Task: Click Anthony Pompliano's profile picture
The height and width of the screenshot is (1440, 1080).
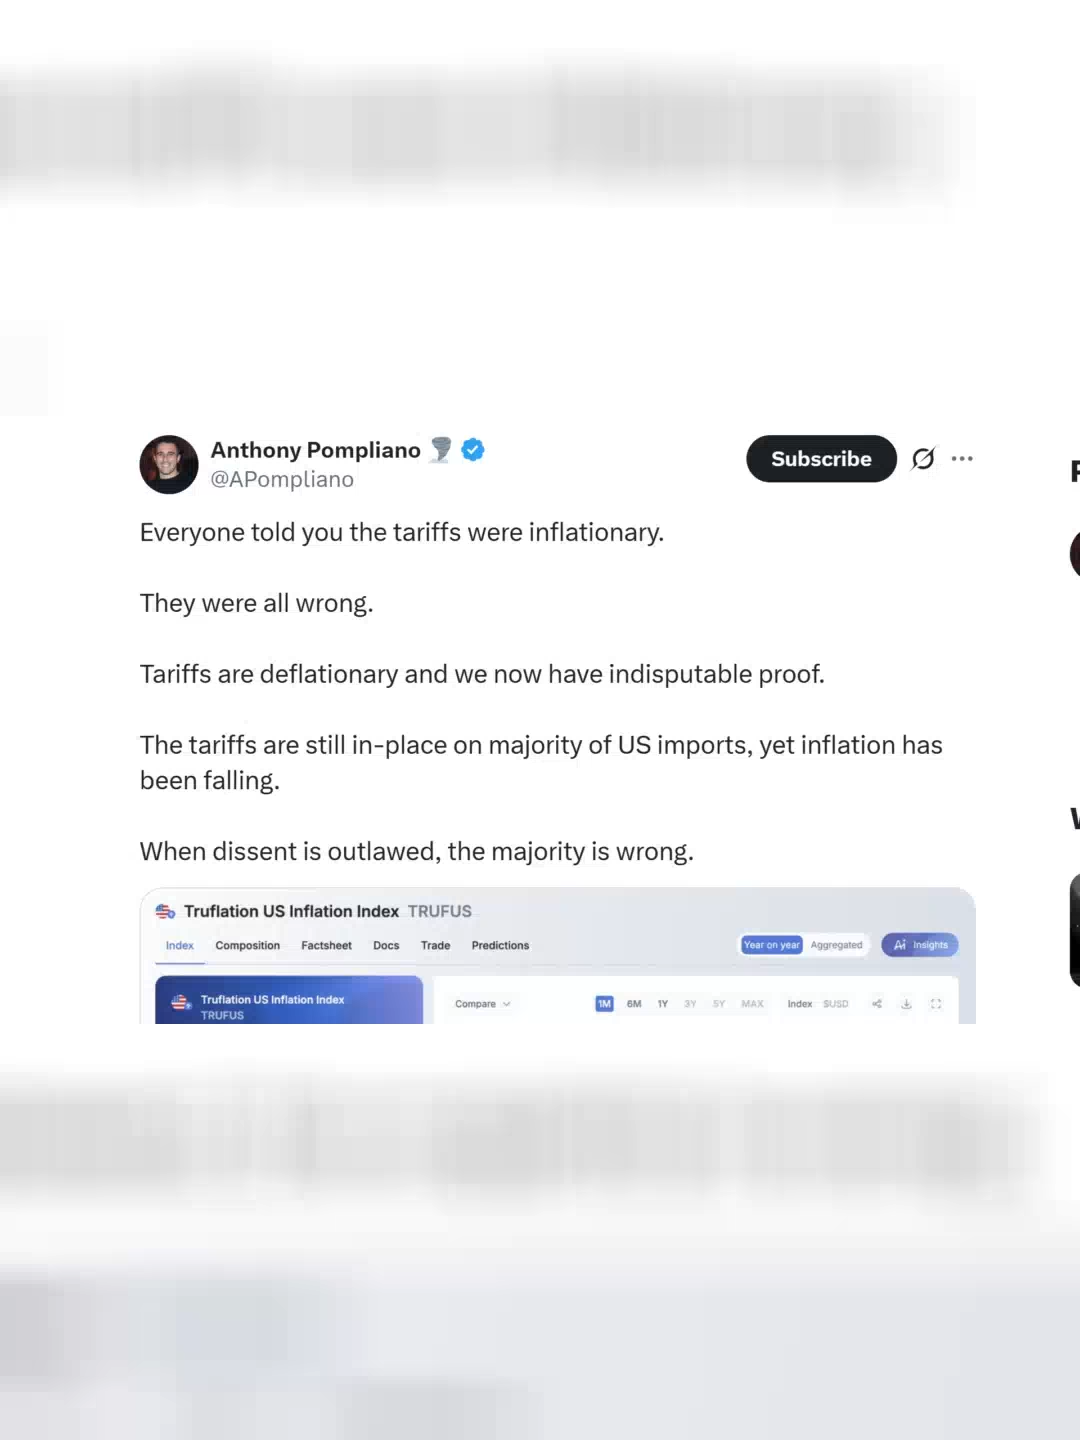Action: point(168,465)
